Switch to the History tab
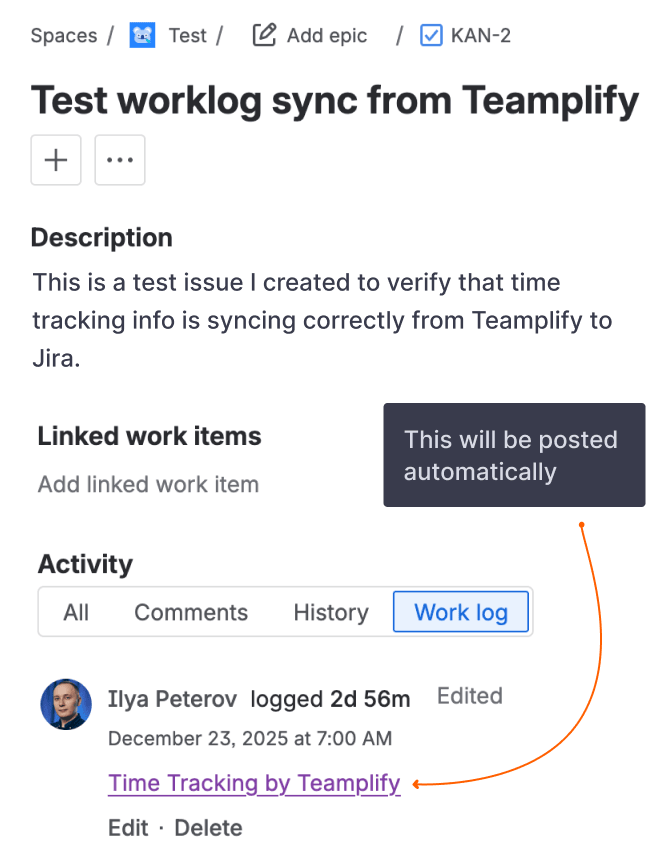Screen dimensions: 670x860 (x=331, y=612)
